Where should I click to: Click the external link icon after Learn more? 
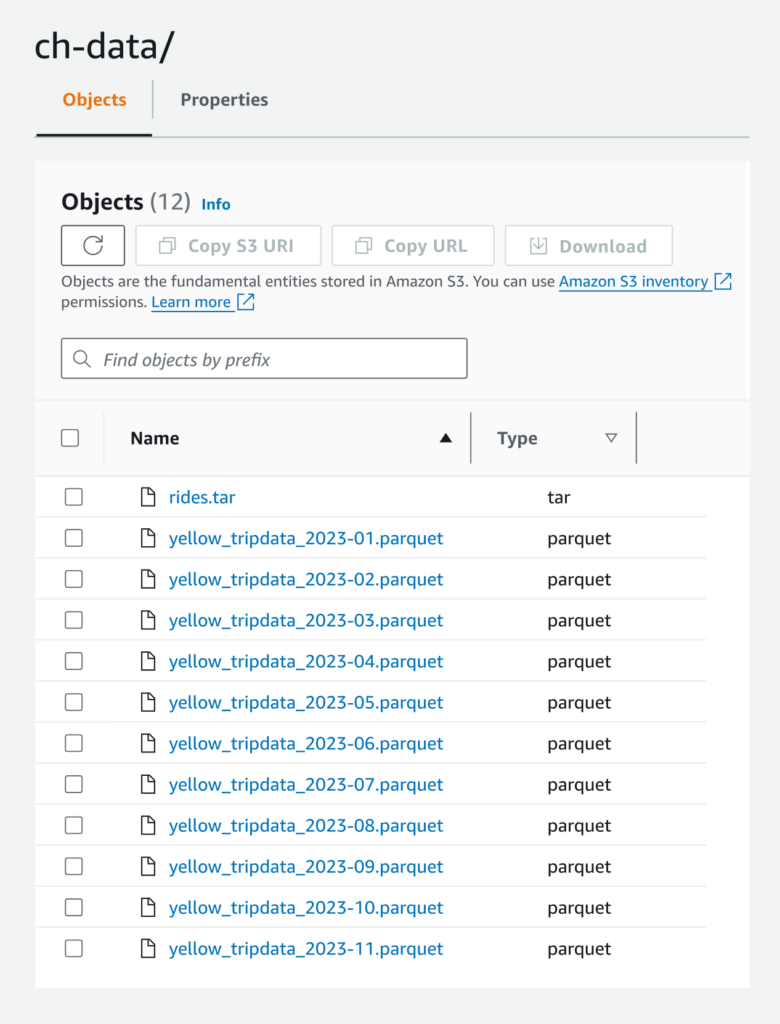point(245,302)
